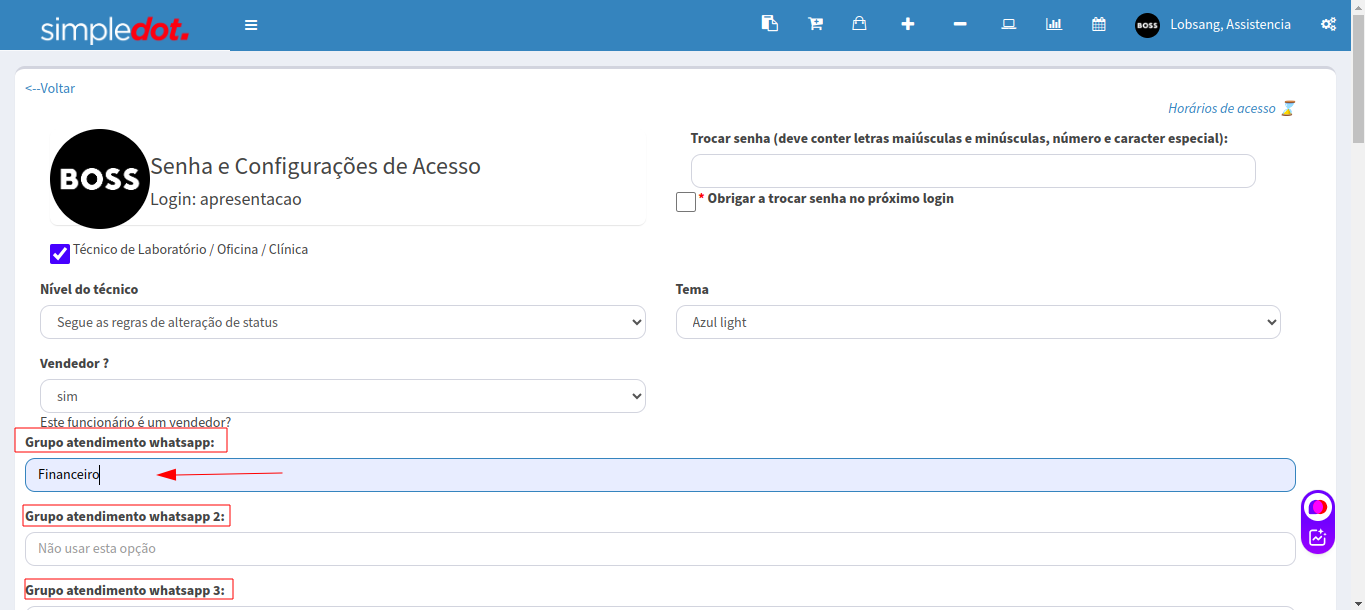Expand the Vendedor dropdown

tap(342, 396)
